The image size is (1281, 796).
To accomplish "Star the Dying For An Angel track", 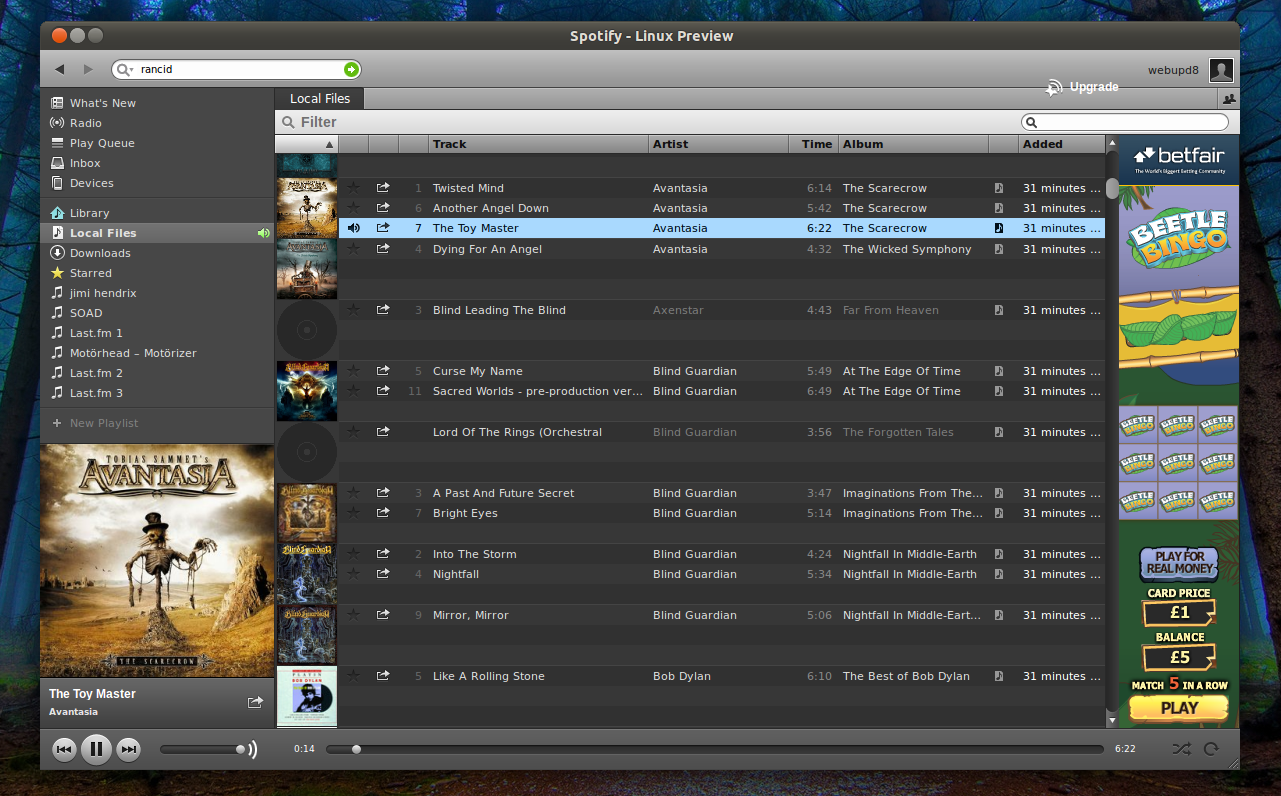I will pyautogui.click(x=353, y=249).
